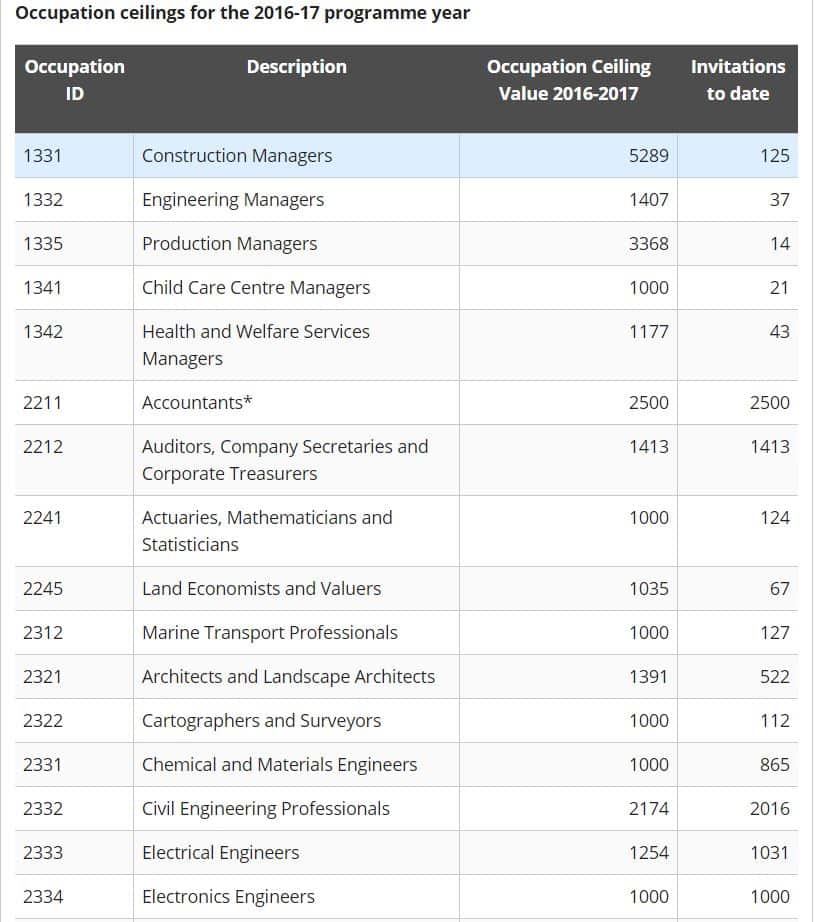
Task: Select the Architects and Landscape Architects row
Action: pos(290,676)
